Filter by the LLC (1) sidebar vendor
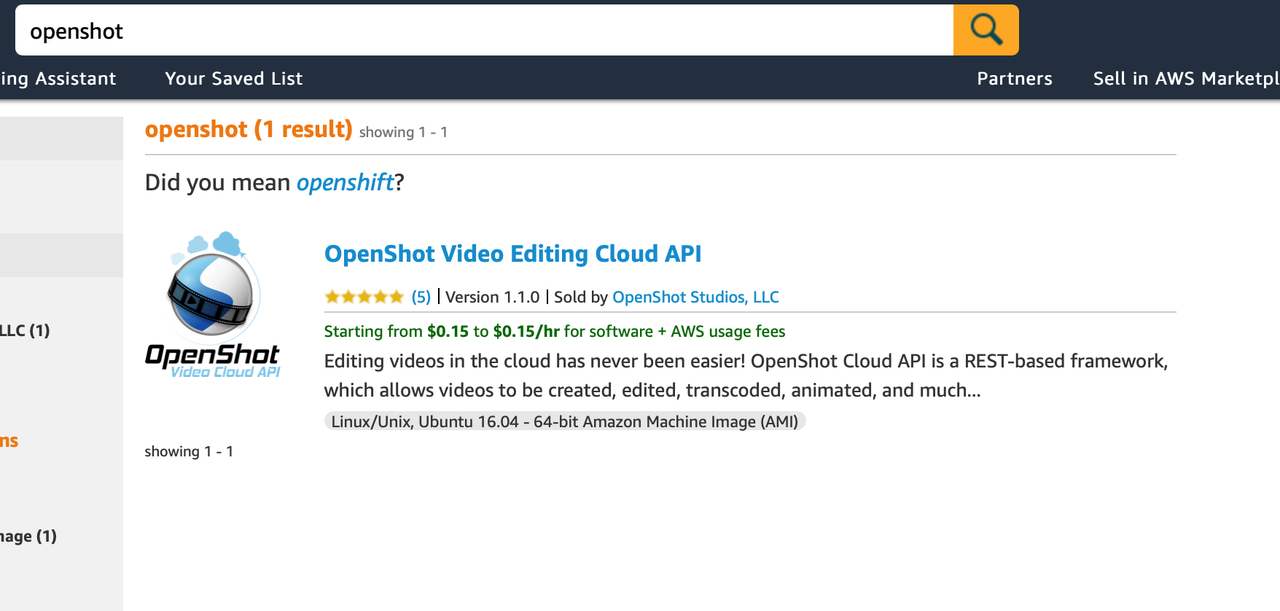The width and height of the screenshot is (1280, 611). click(x=25, y=330)
